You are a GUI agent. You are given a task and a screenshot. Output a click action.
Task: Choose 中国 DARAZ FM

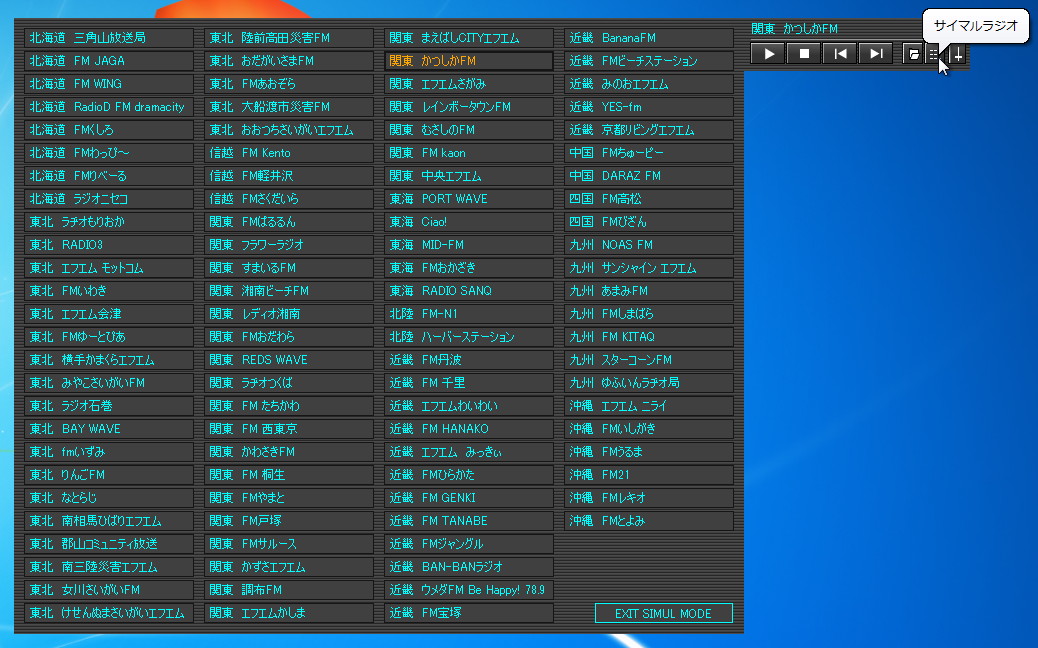[649, 176]
